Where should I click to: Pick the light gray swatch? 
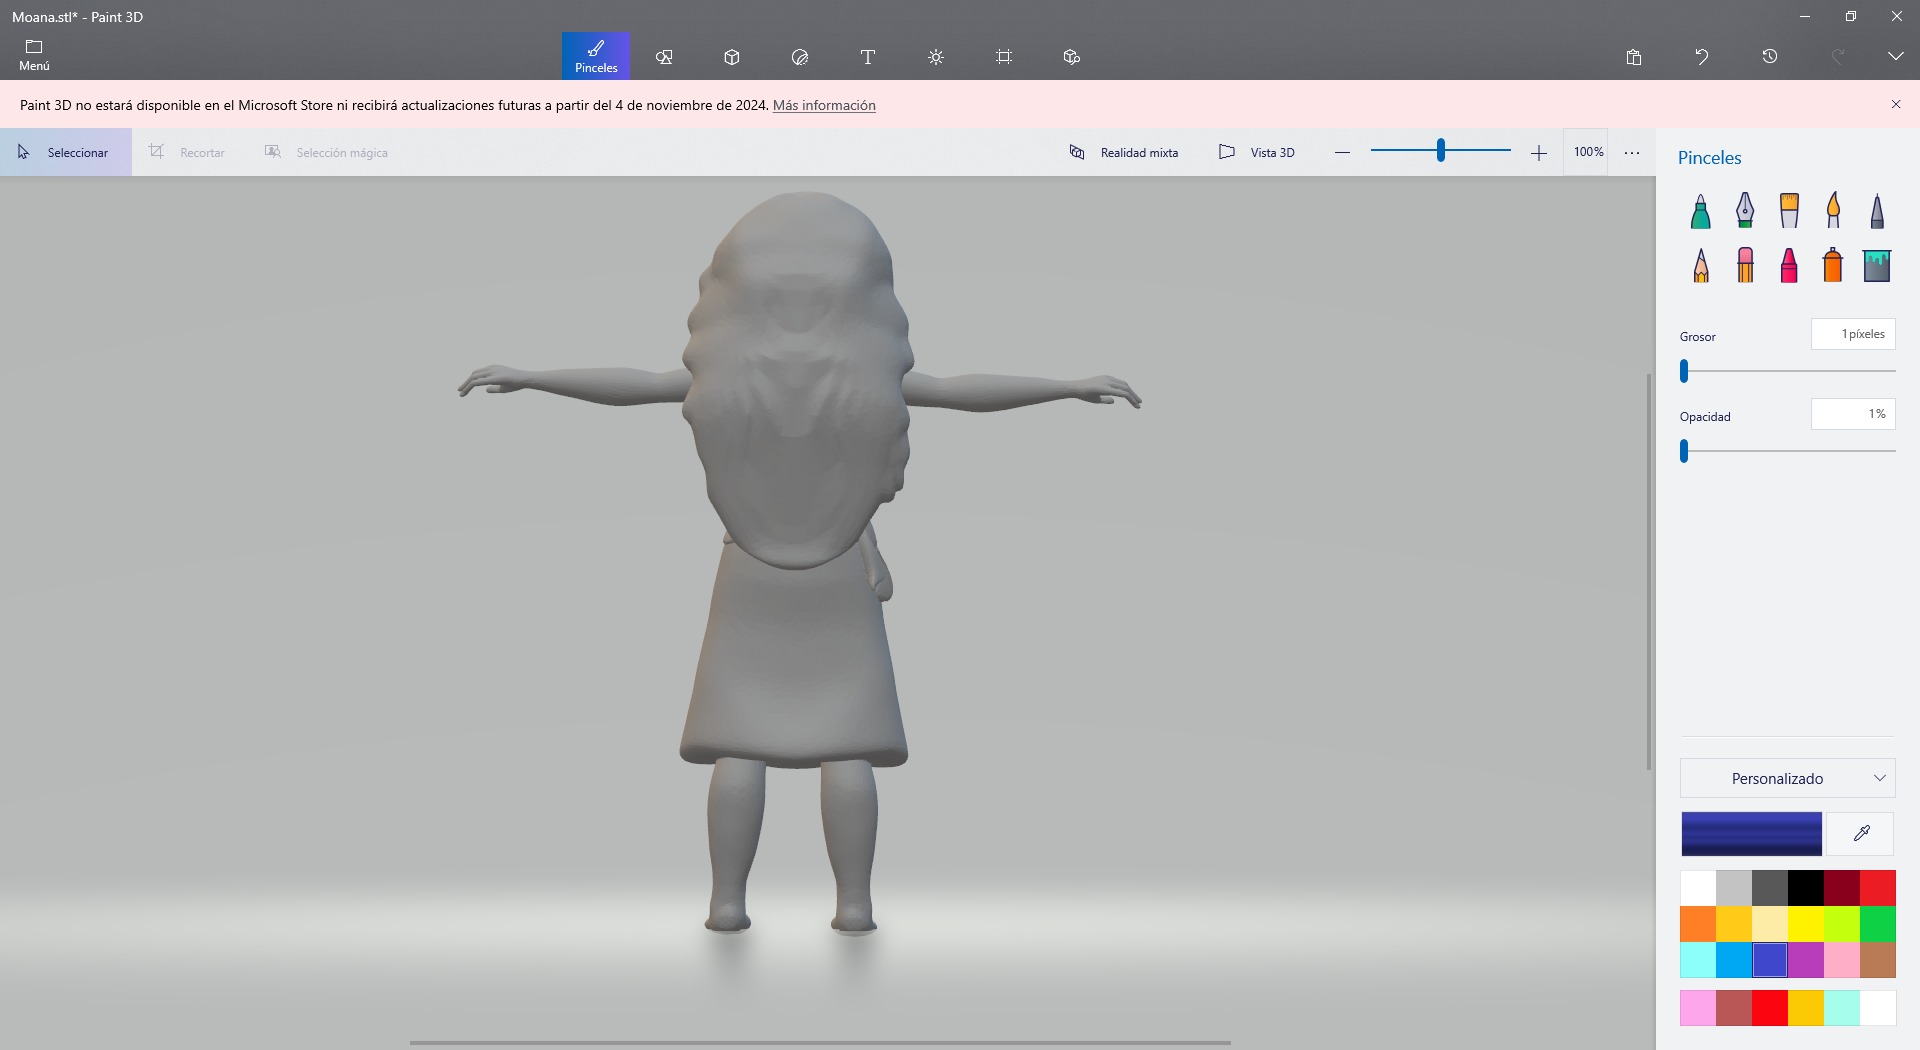[x=1734, y=888]
